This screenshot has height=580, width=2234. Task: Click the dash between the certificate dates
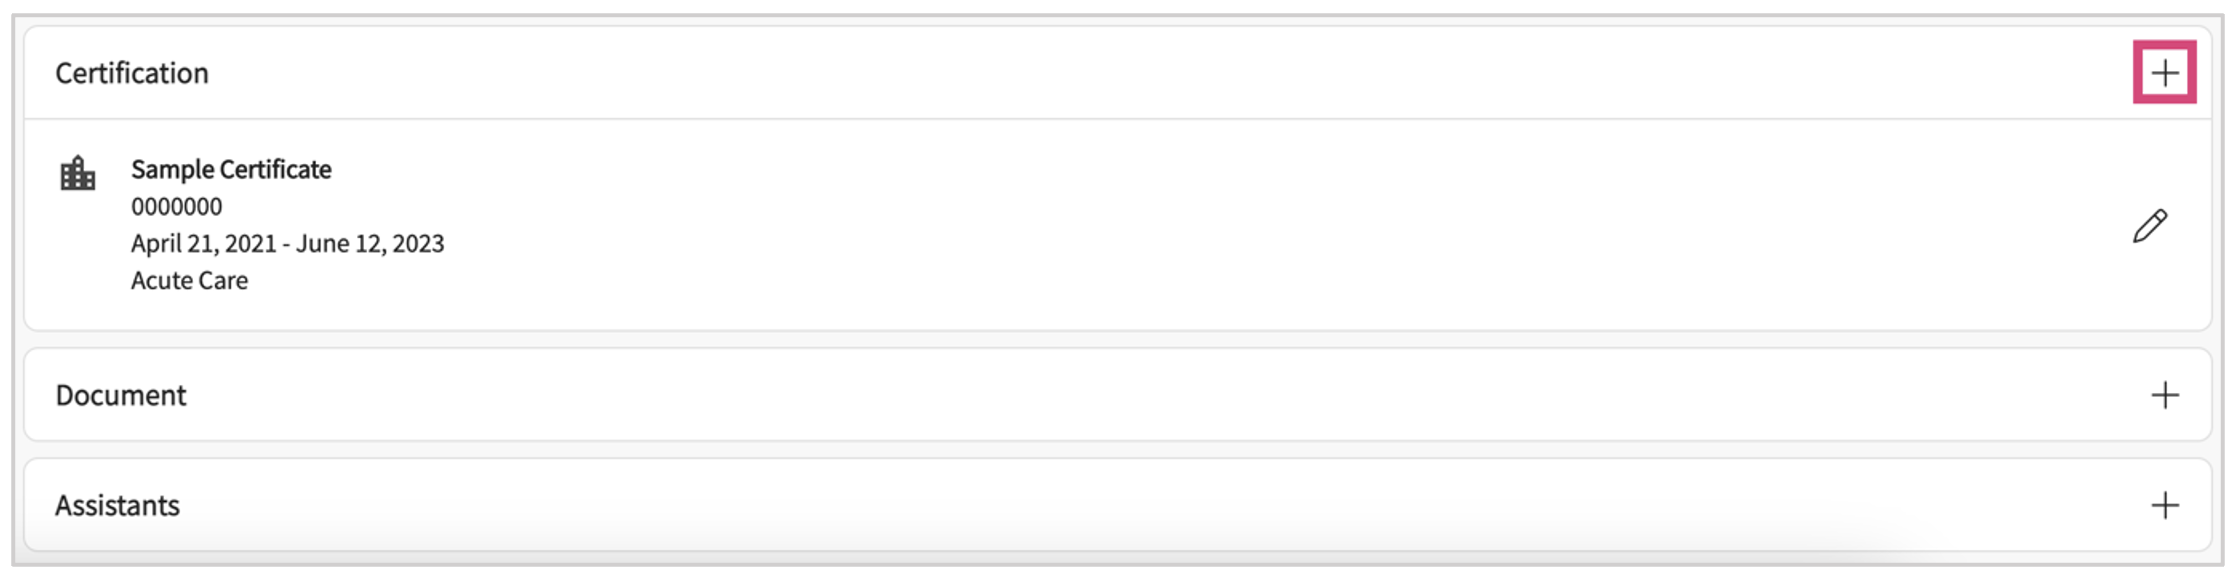click(x=286, y=244)
